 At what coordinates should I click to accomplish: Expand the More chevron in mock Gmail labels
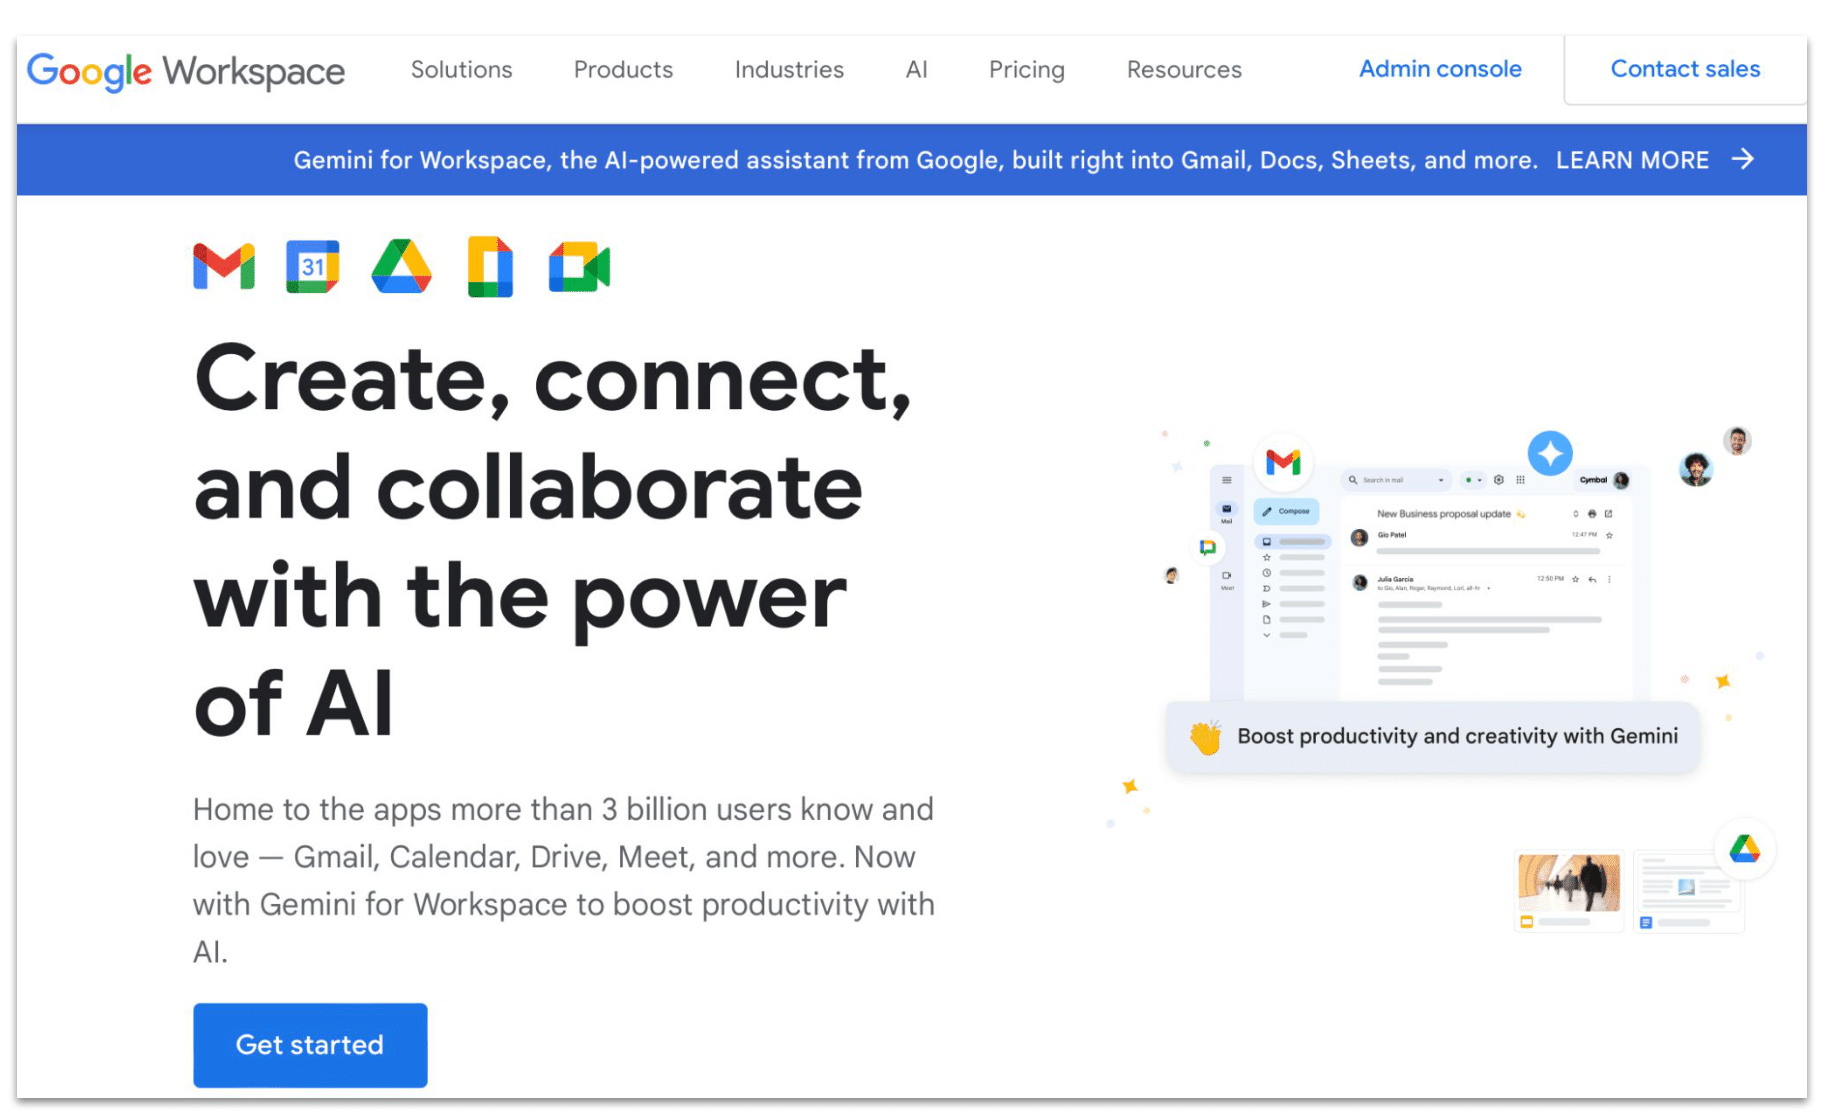click(x=1267, y=635)
